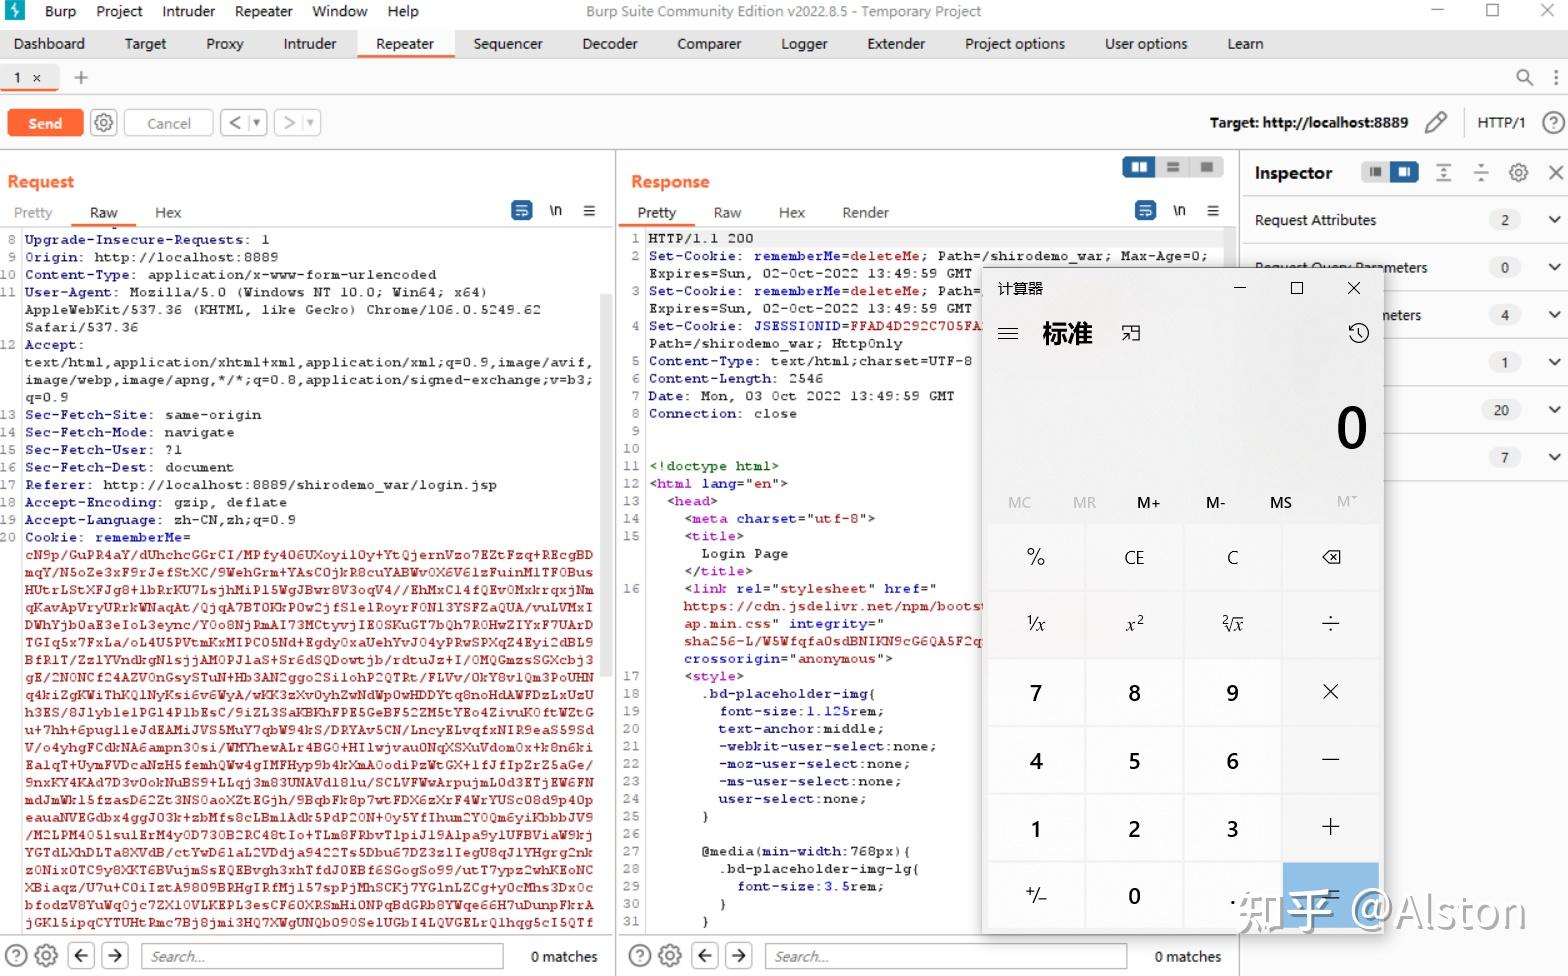Open the Repeater settings gear beside Send
The height and width of the screenshot is (976, 1568).
click(x=103, y=123)
